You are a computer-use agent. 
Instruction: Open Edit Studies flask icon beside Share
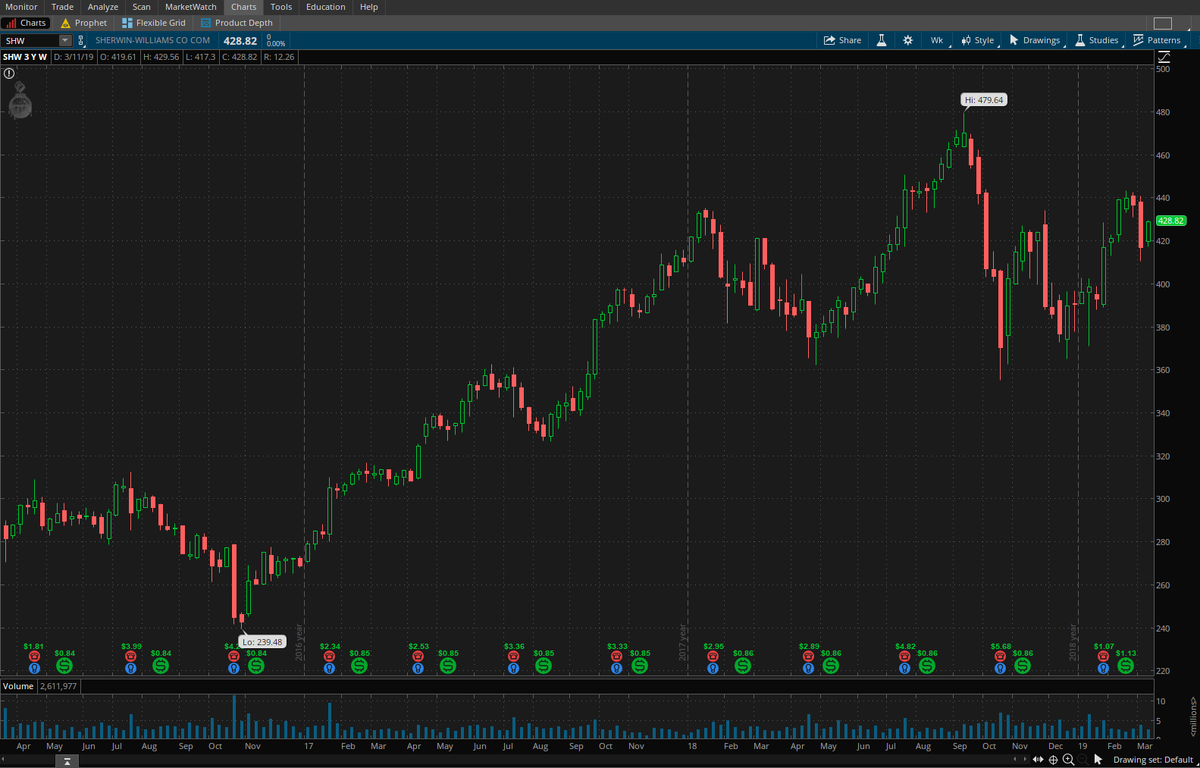[x=882, y=40]
